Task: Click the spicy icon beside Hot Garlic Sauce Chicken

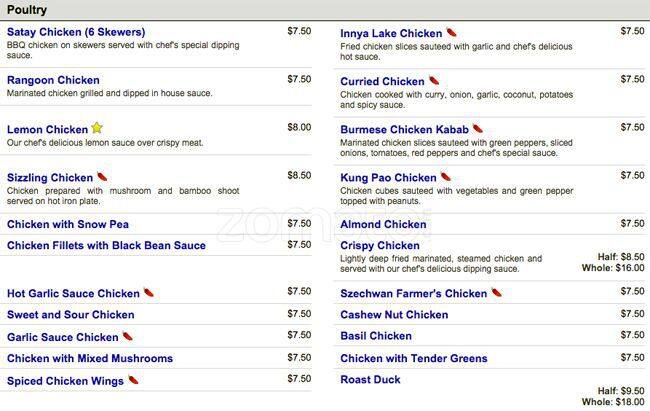Action: [149, 293]
